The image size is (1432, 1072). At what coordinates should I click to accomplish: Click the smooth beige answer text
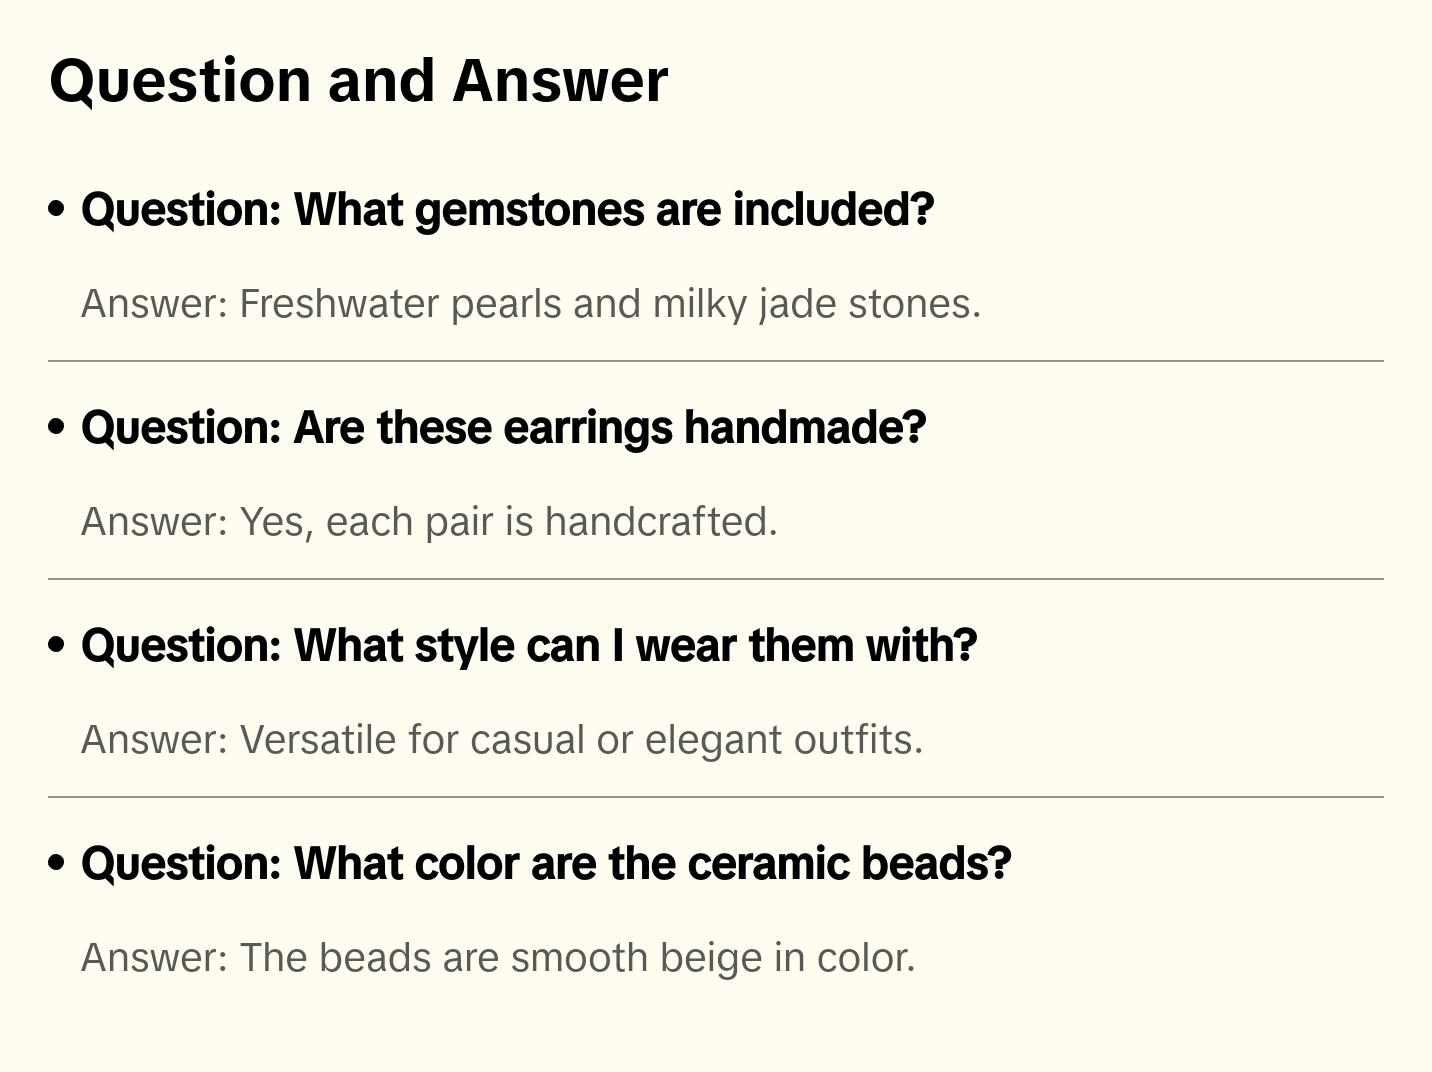click(497, 958)
